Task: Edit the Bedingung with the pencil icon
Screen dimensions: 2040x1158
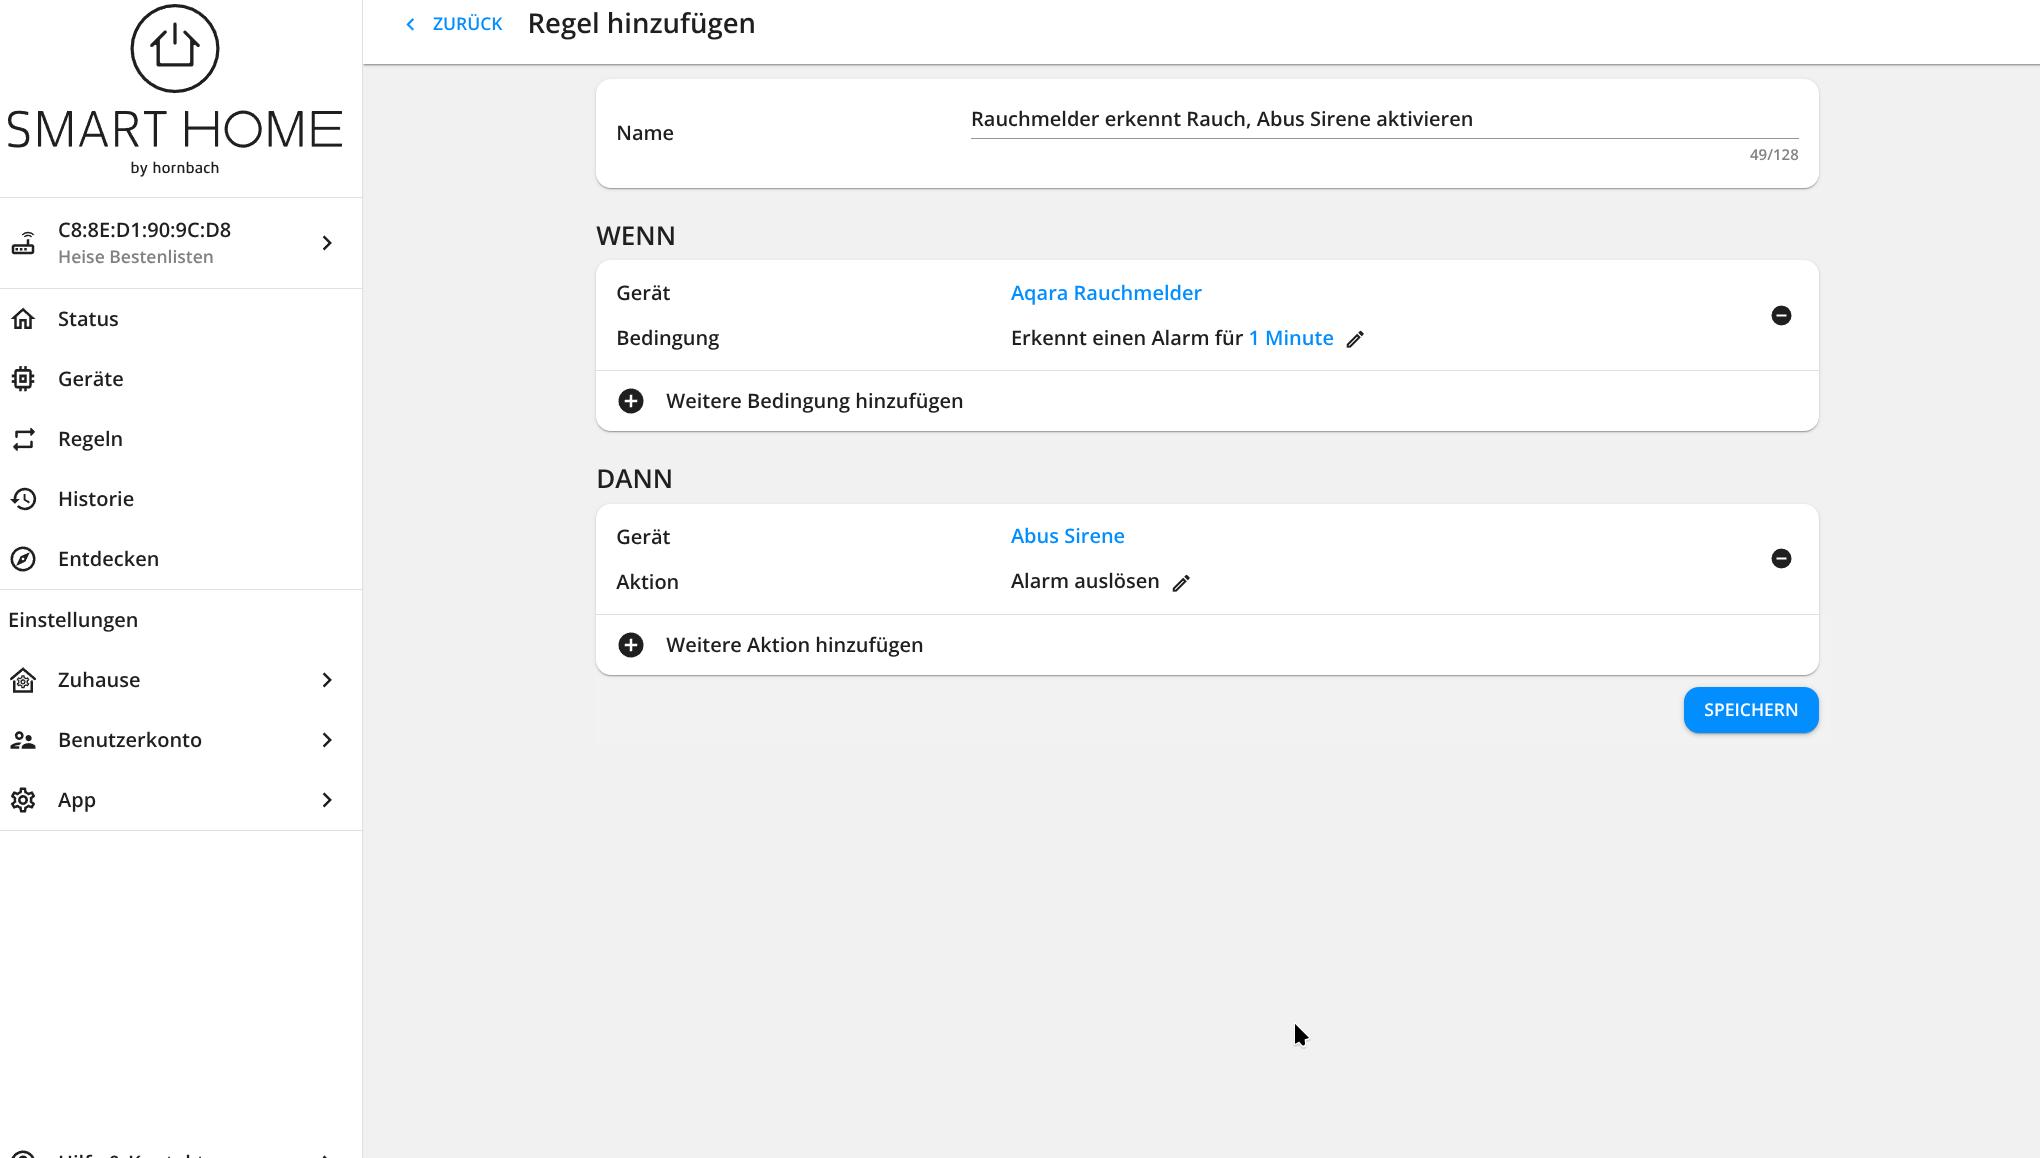Action: (x=1355, y=339)
